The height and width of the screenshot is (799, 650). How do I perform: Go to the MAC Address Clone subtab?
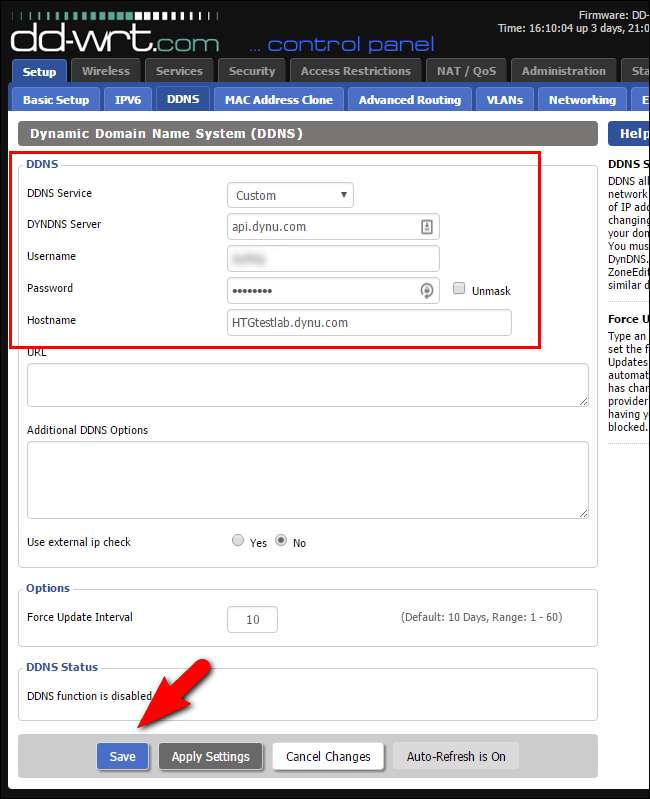(x=279, y=100)
